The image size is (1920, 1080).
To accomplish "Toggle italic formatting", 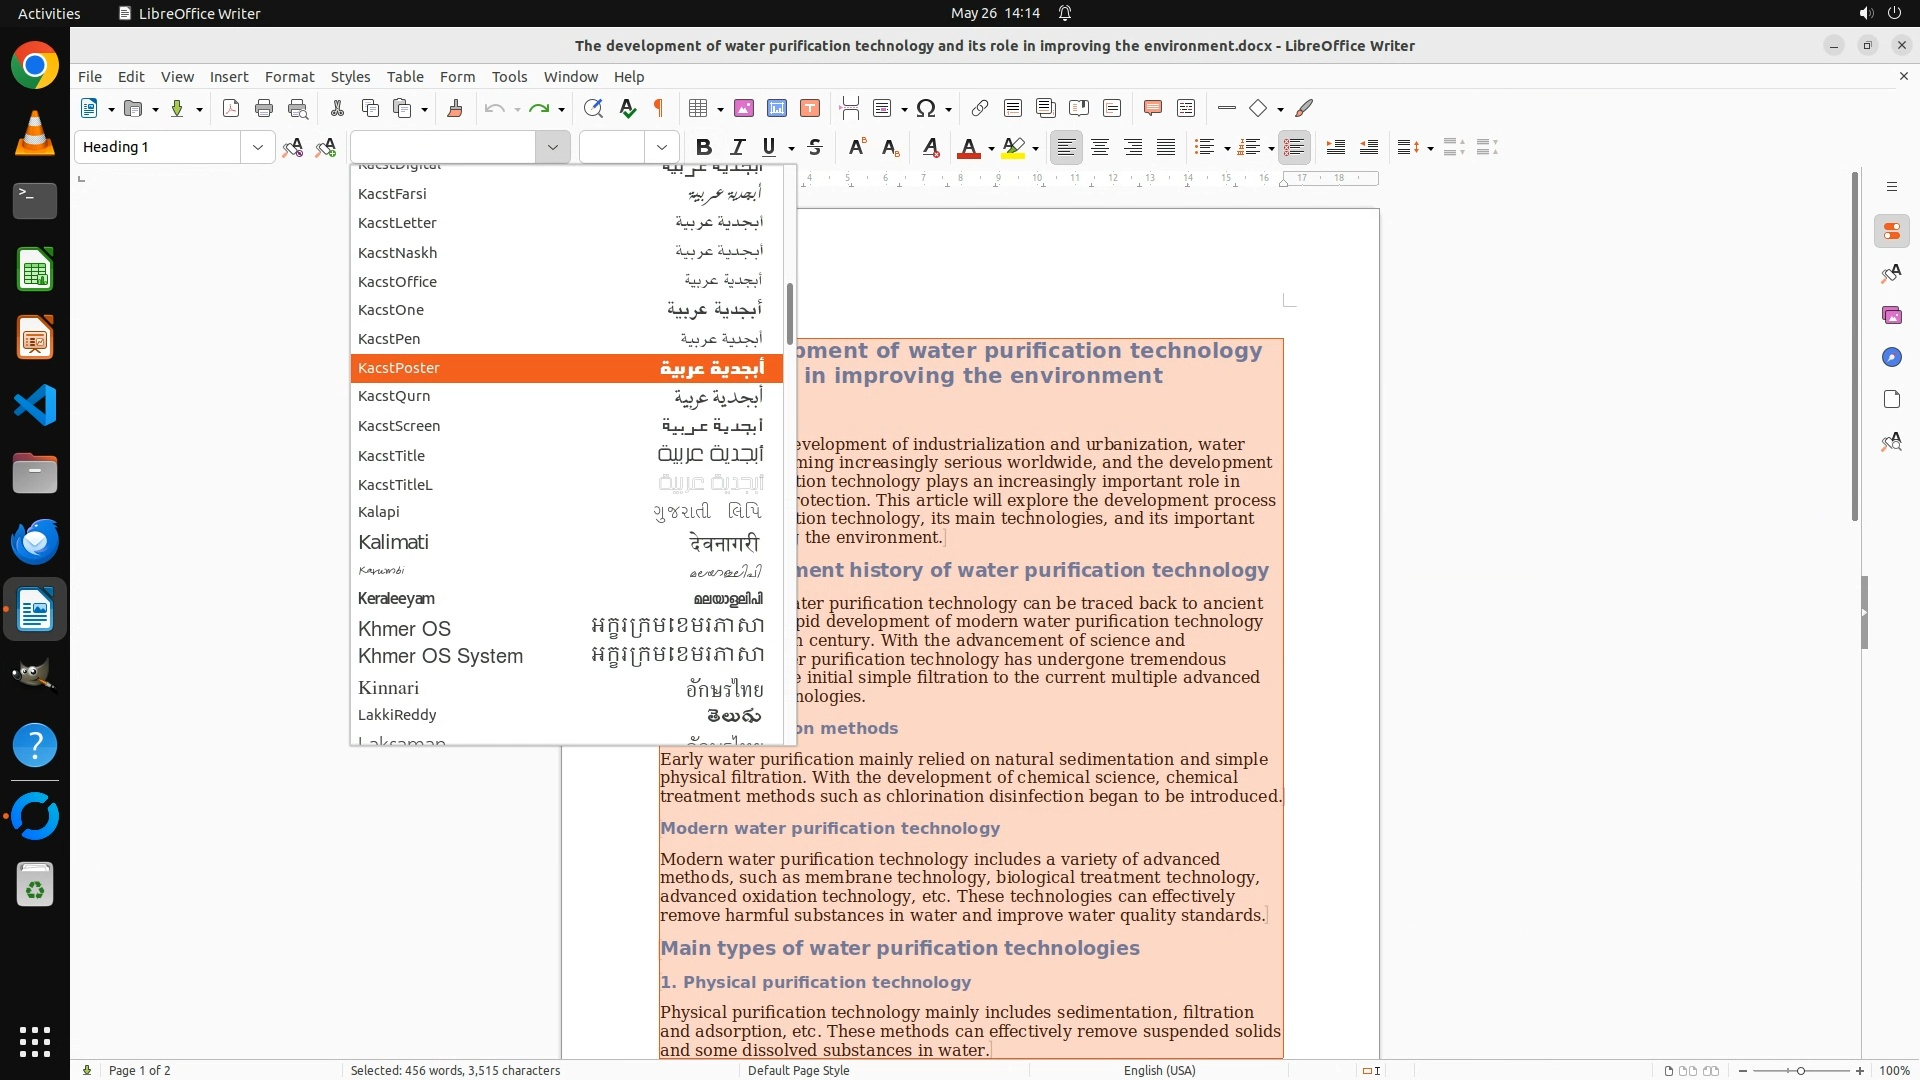I will point(738,147).
